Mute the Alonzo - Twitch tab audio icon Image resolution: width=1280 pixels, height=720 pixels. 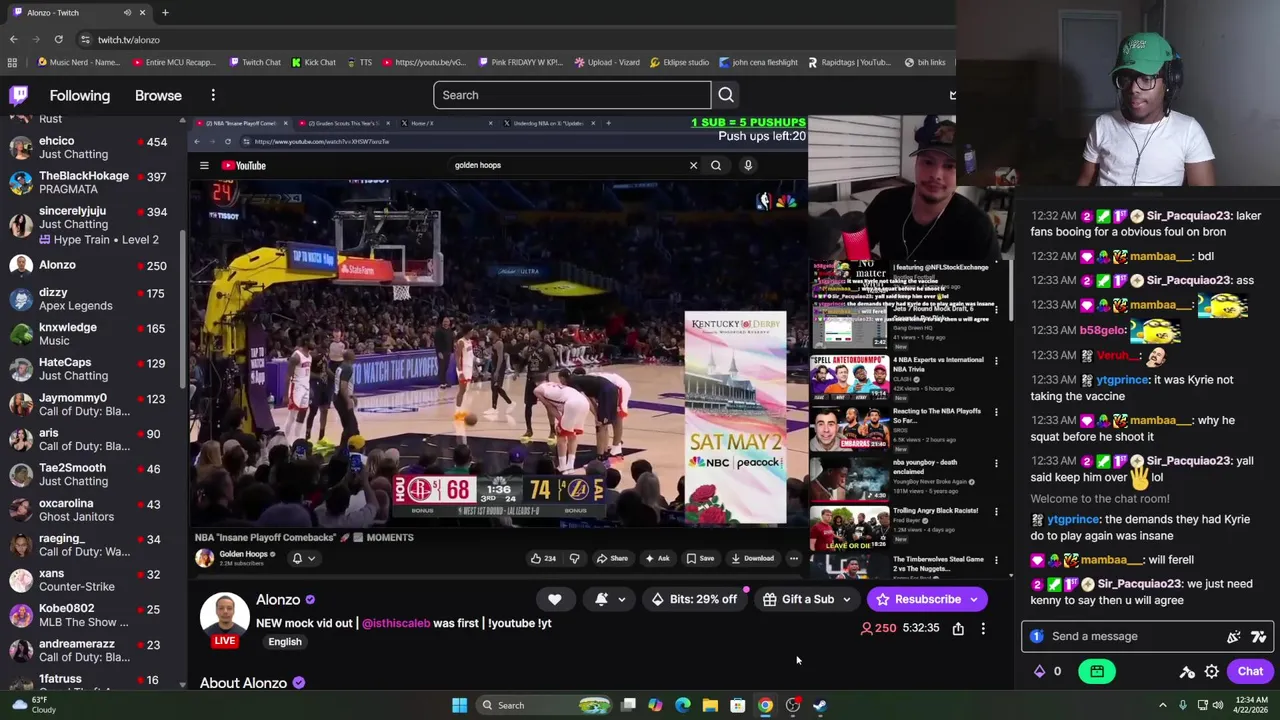[127, 12]
